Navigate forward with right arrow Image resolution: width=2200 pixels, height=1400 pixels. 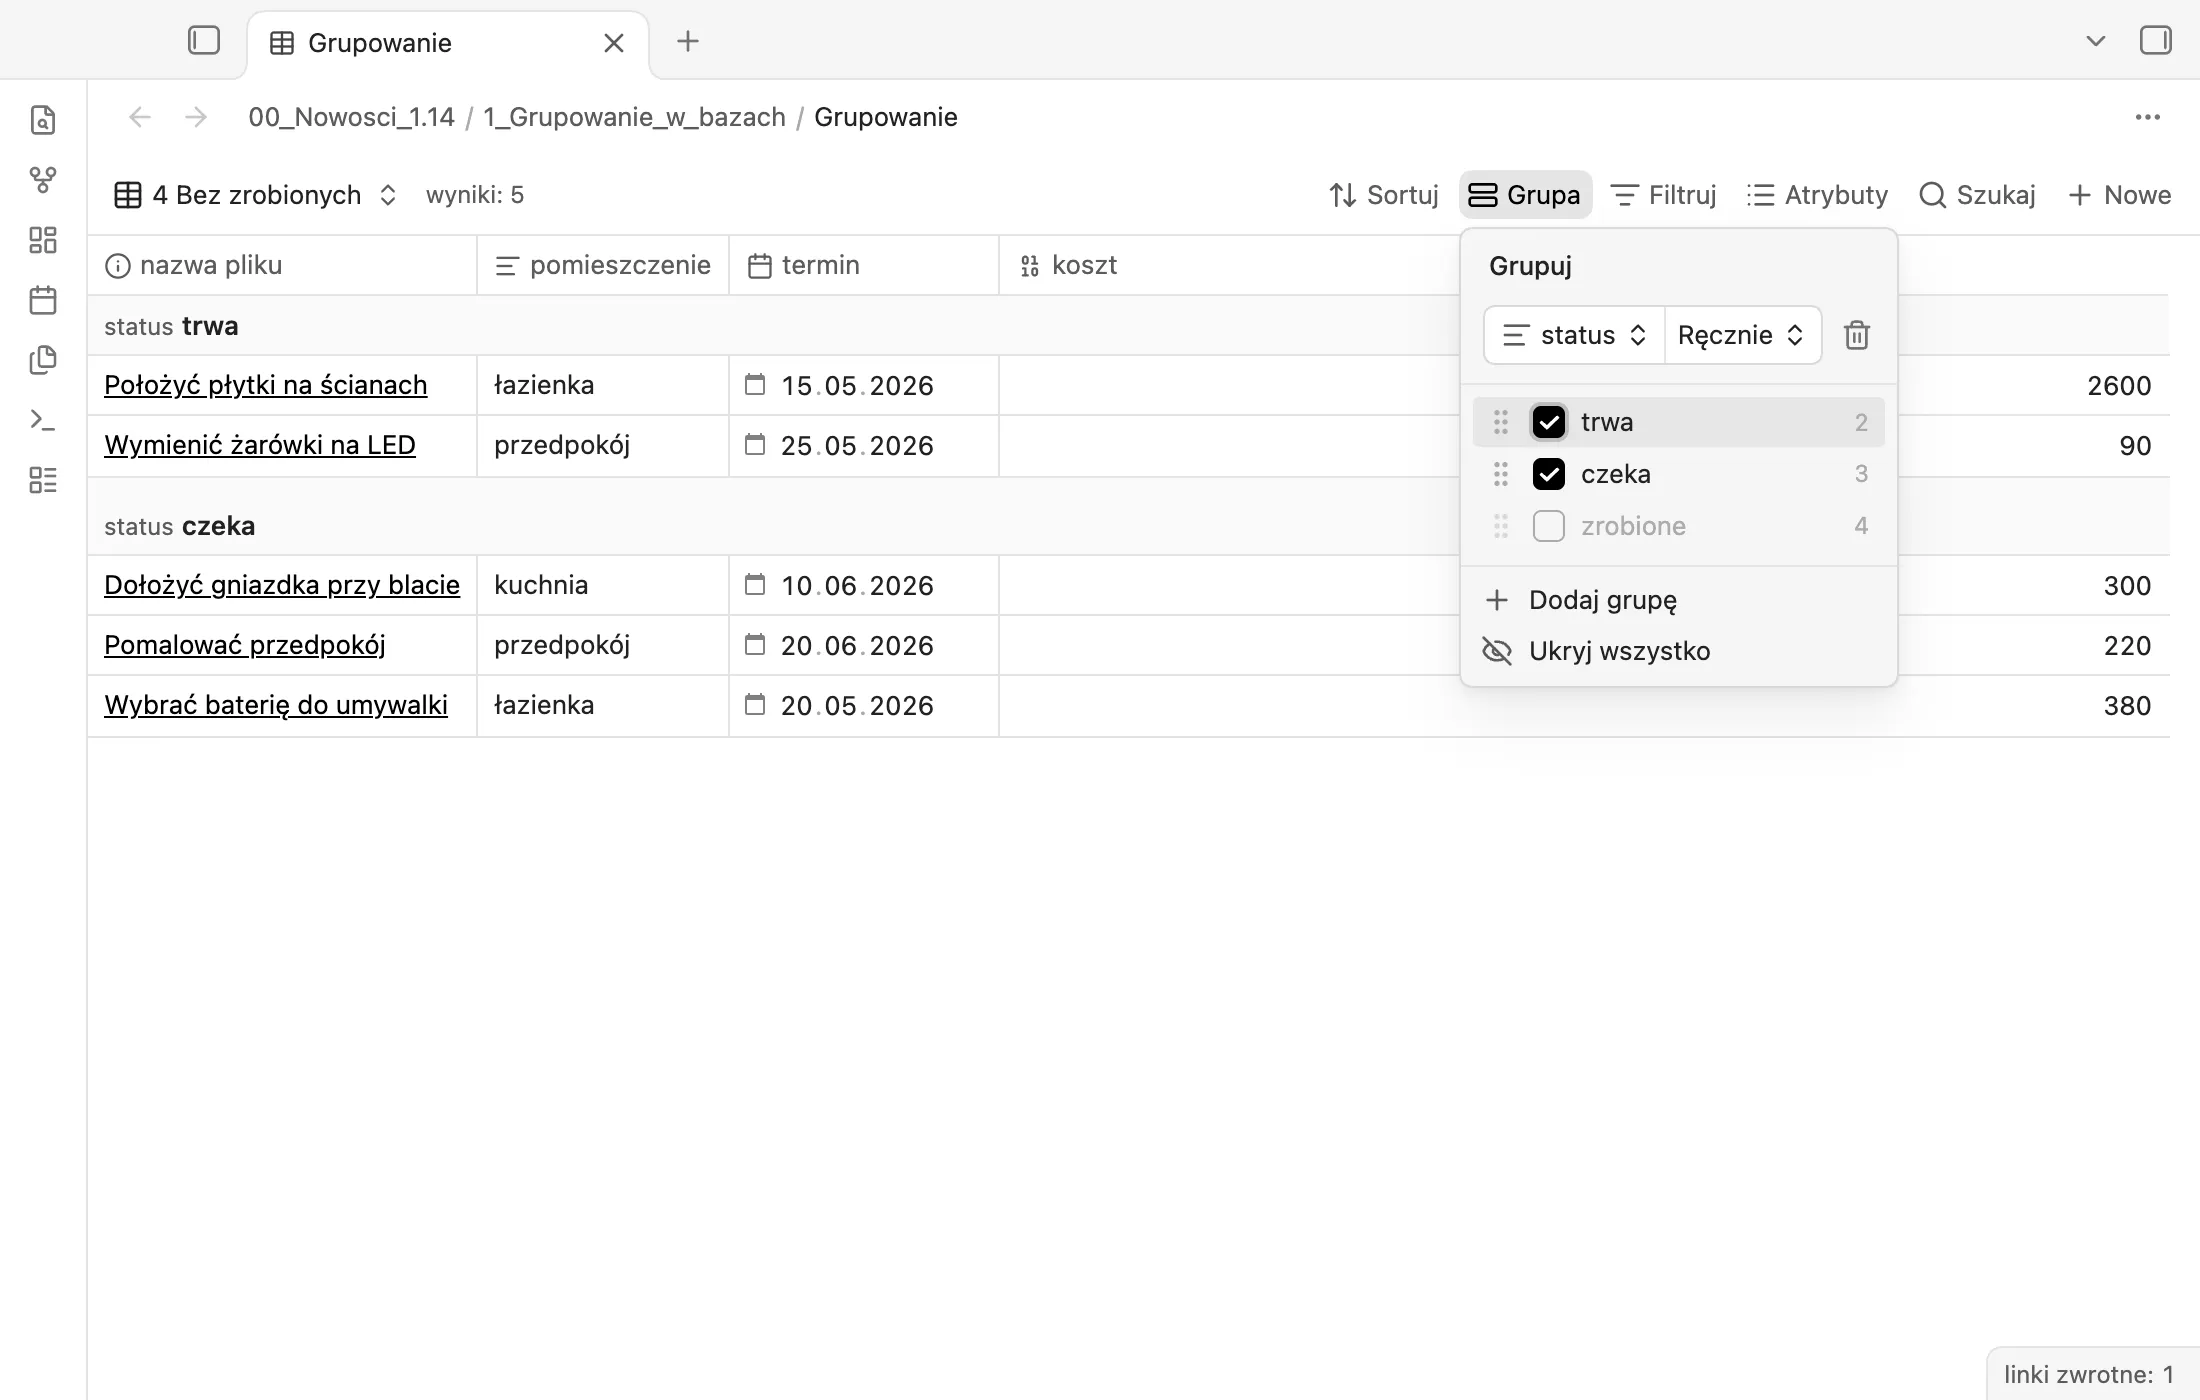[x=196, y=117]
